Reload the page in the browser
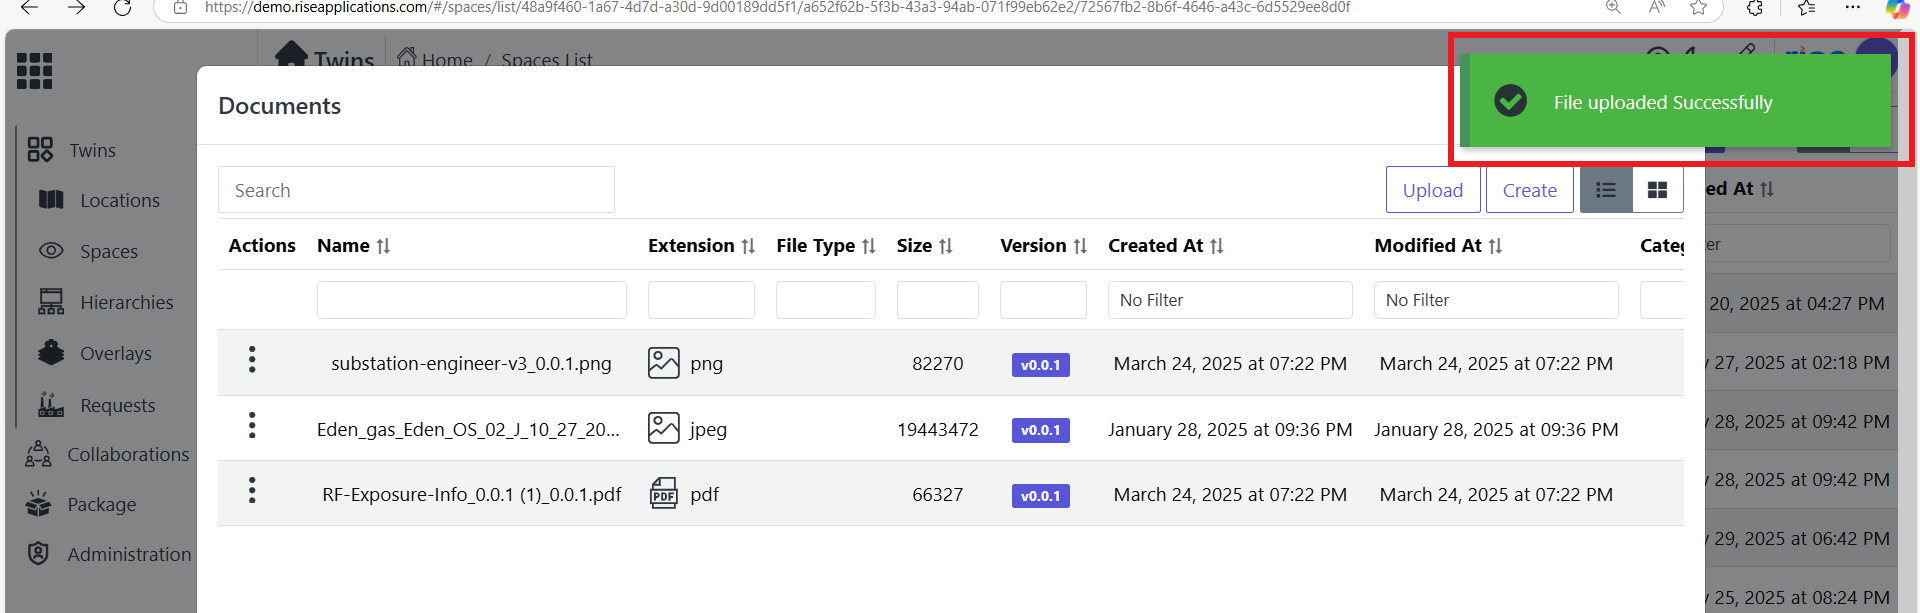 point(122,8)
